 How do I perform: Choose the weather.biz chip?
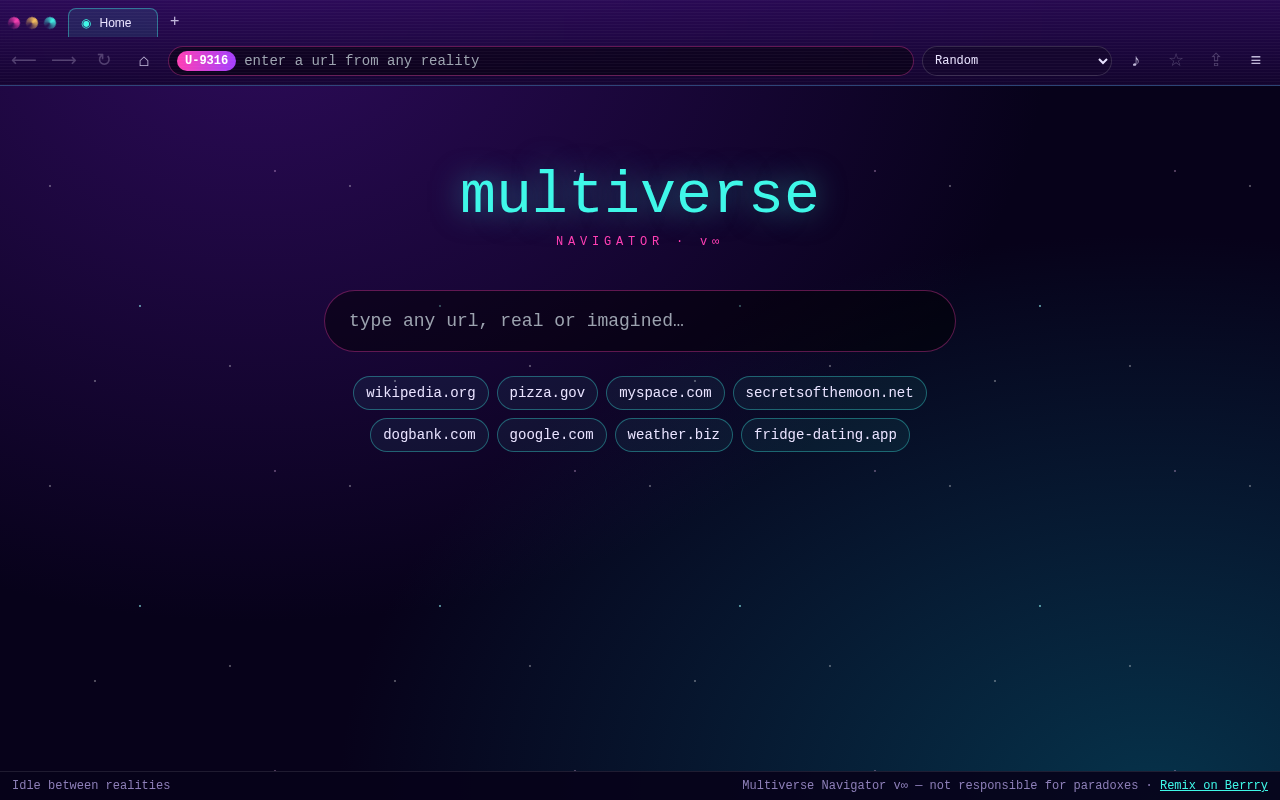(674, 435)
